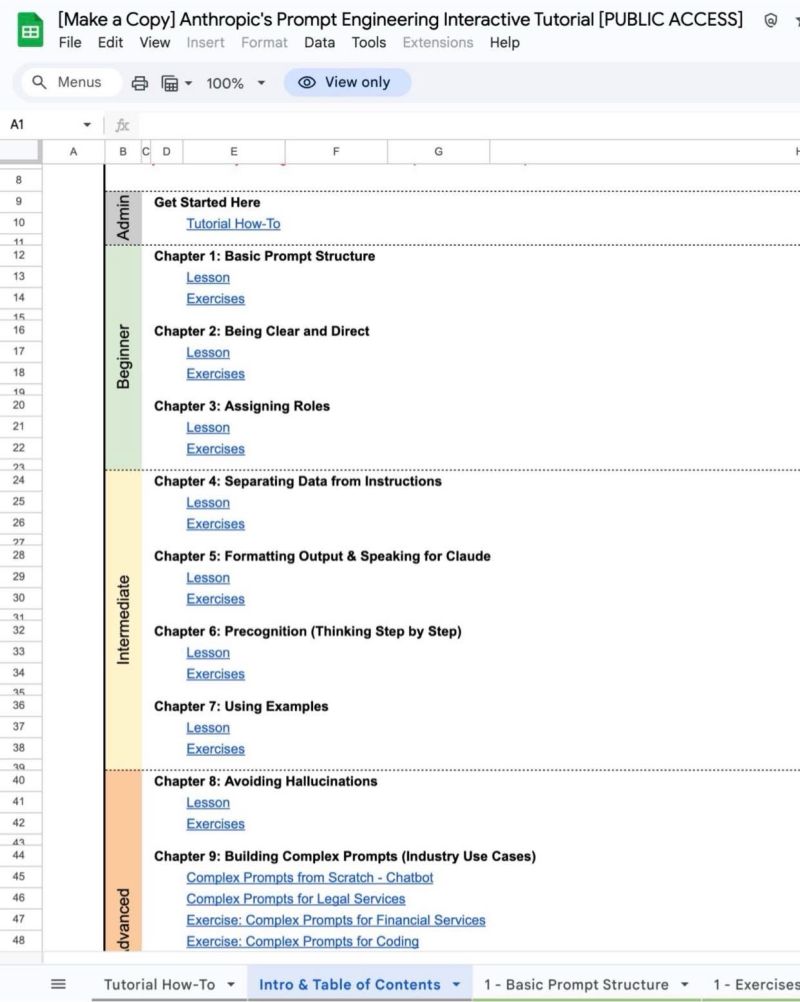Open Chapter 8 Avoiding Hallucinations Lesson link
This screenshot has width=800, height=1002.
point(208,803)
